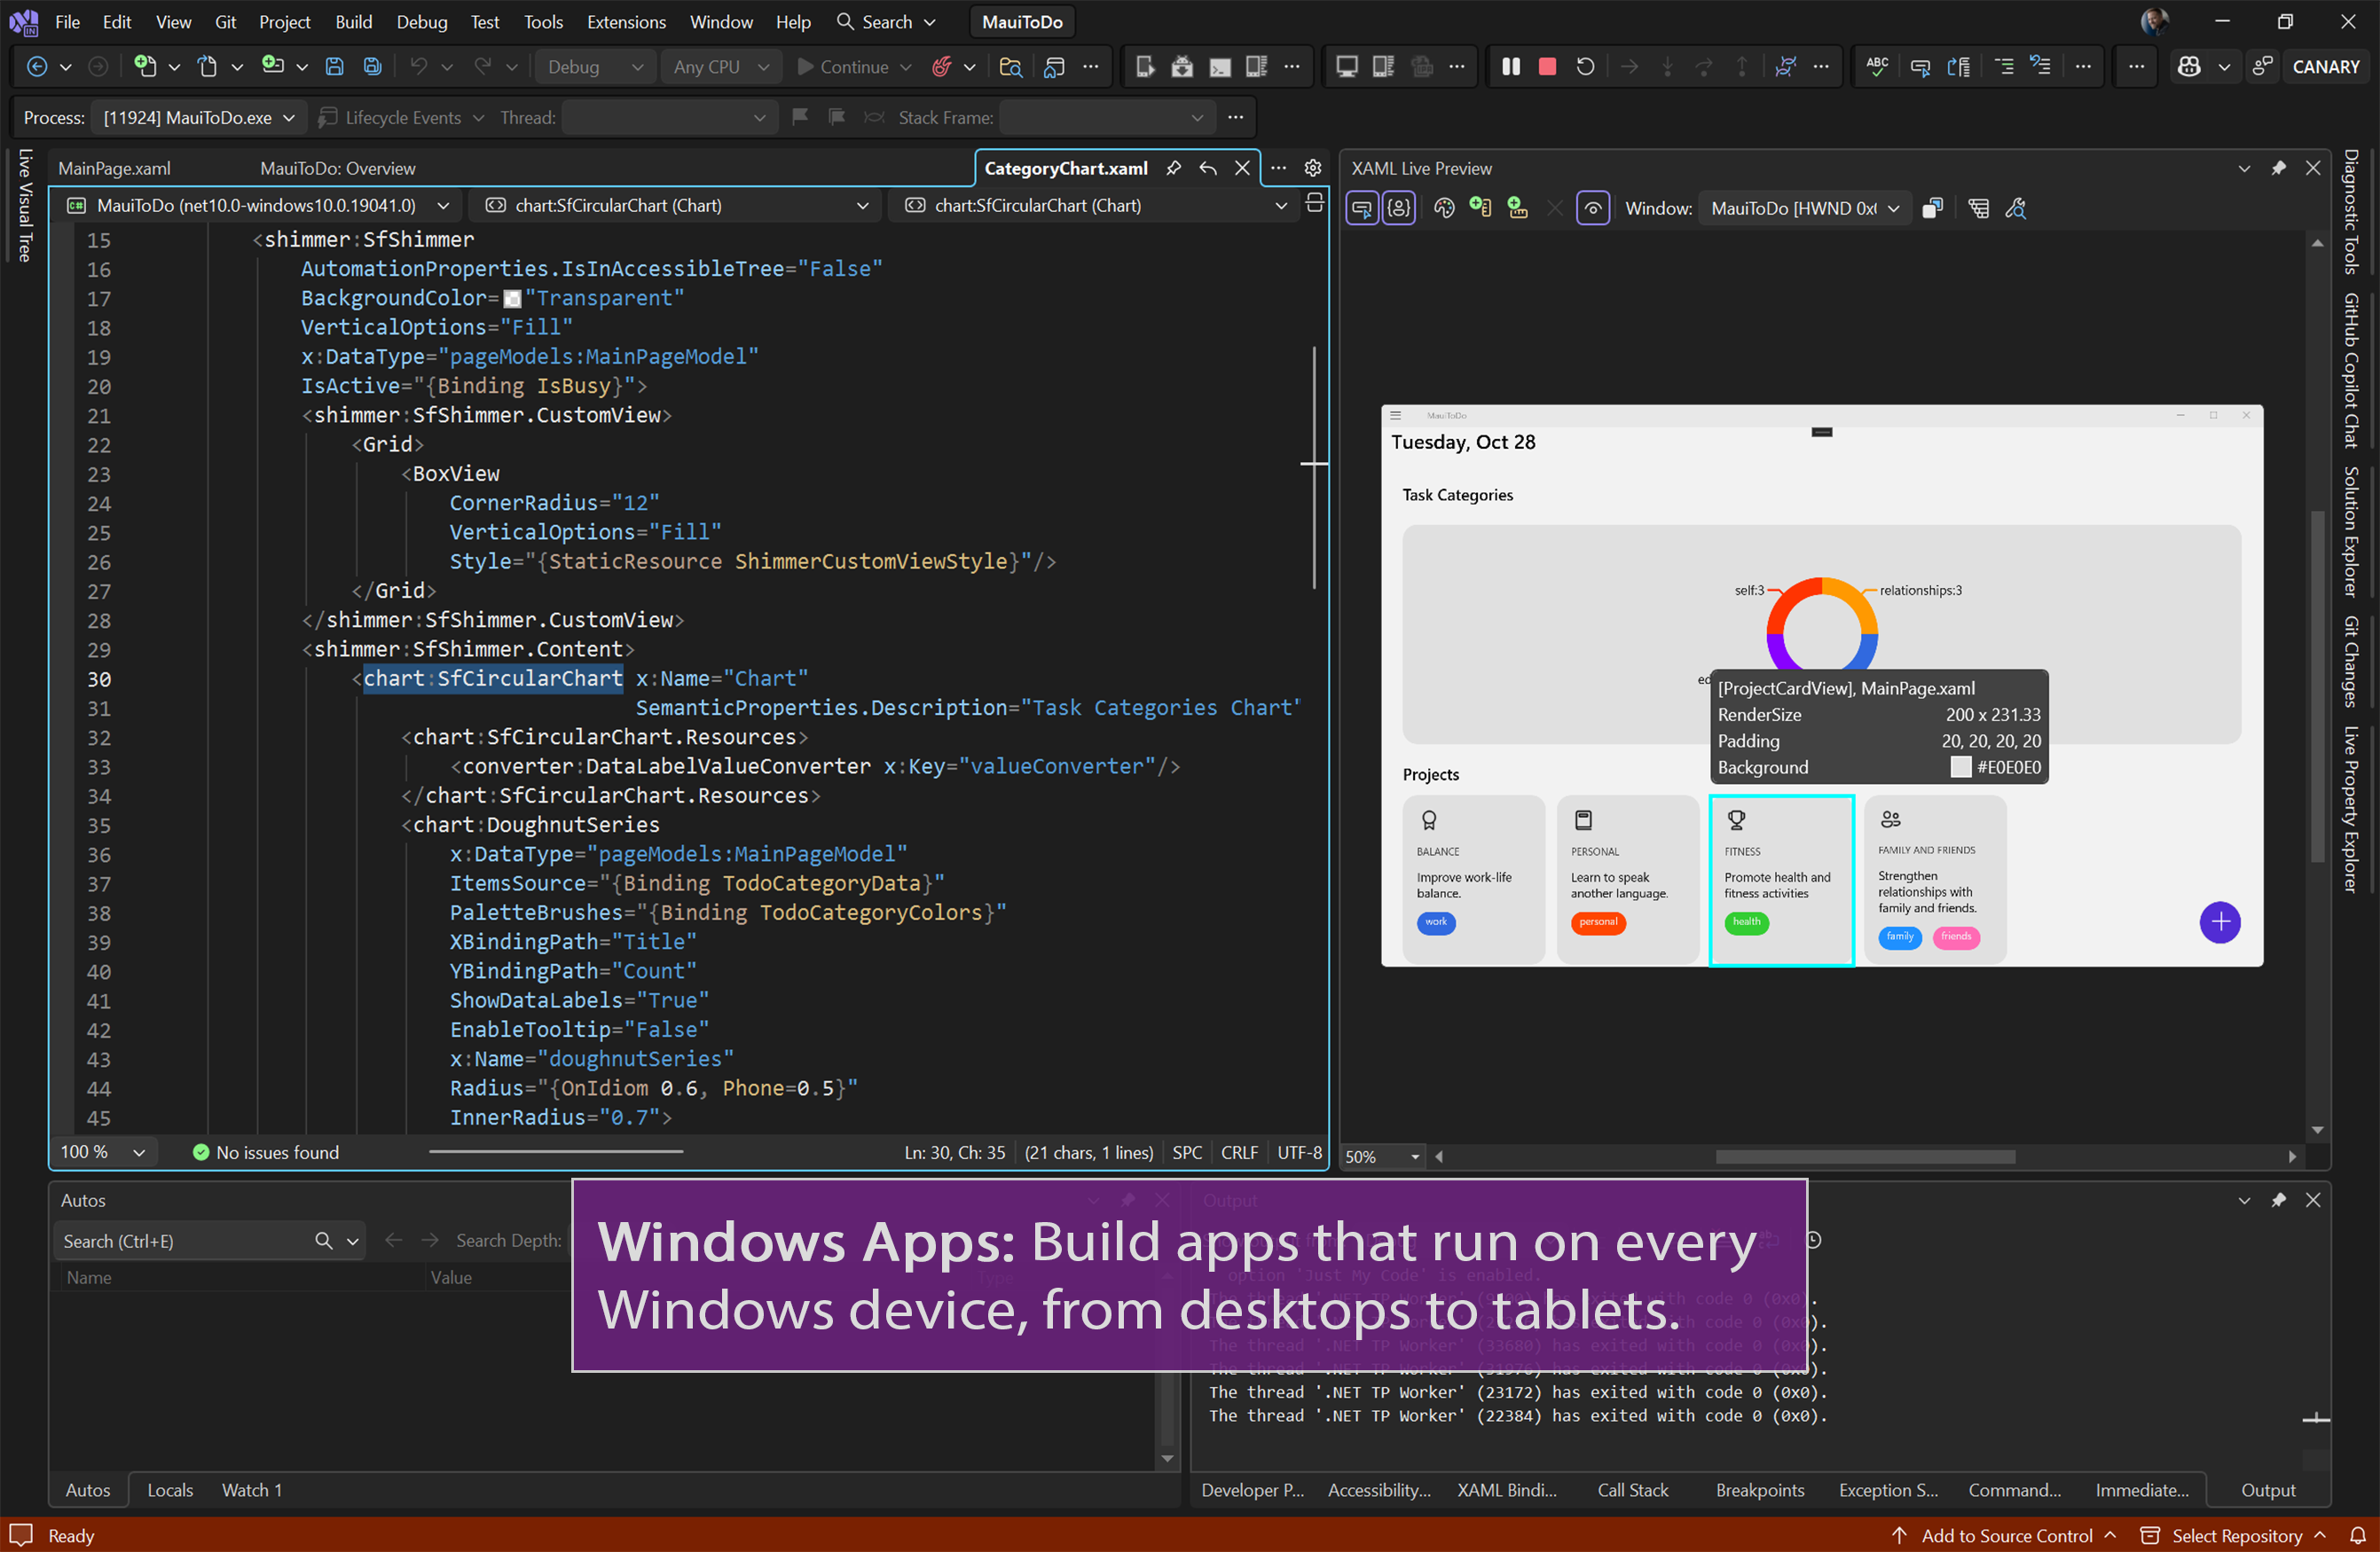Add a vertical ruler to the Live Preview
The image size is (2380, 1552).
click(1481, 208)
